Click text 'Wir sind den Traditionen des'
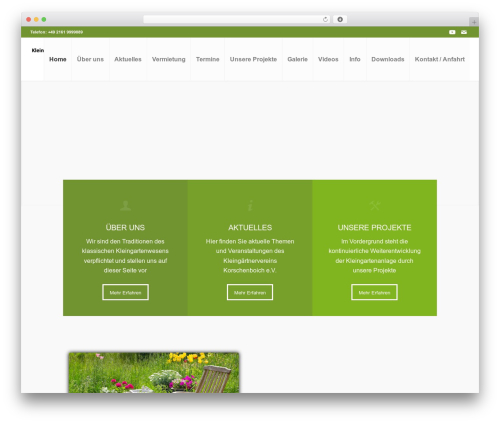Image resolution: width=500 pixels, height=423 pixels. pos(125,241)
